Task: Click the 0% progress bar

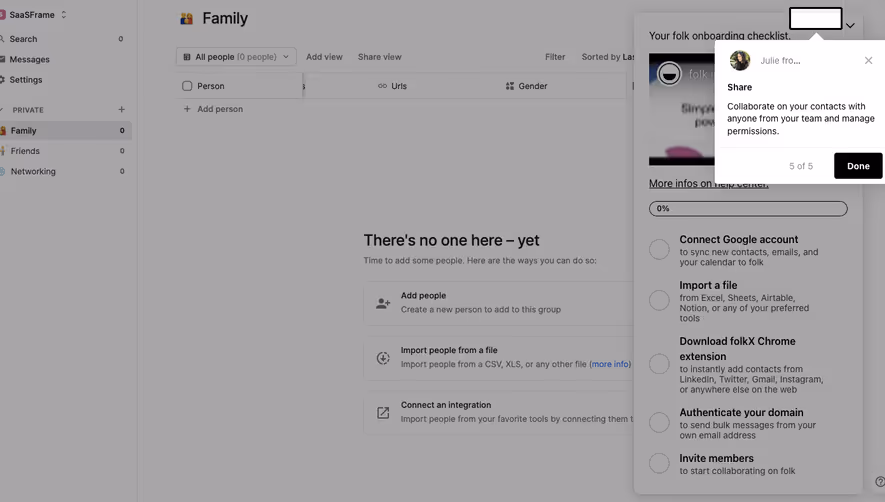Action: tap(748, 208)
